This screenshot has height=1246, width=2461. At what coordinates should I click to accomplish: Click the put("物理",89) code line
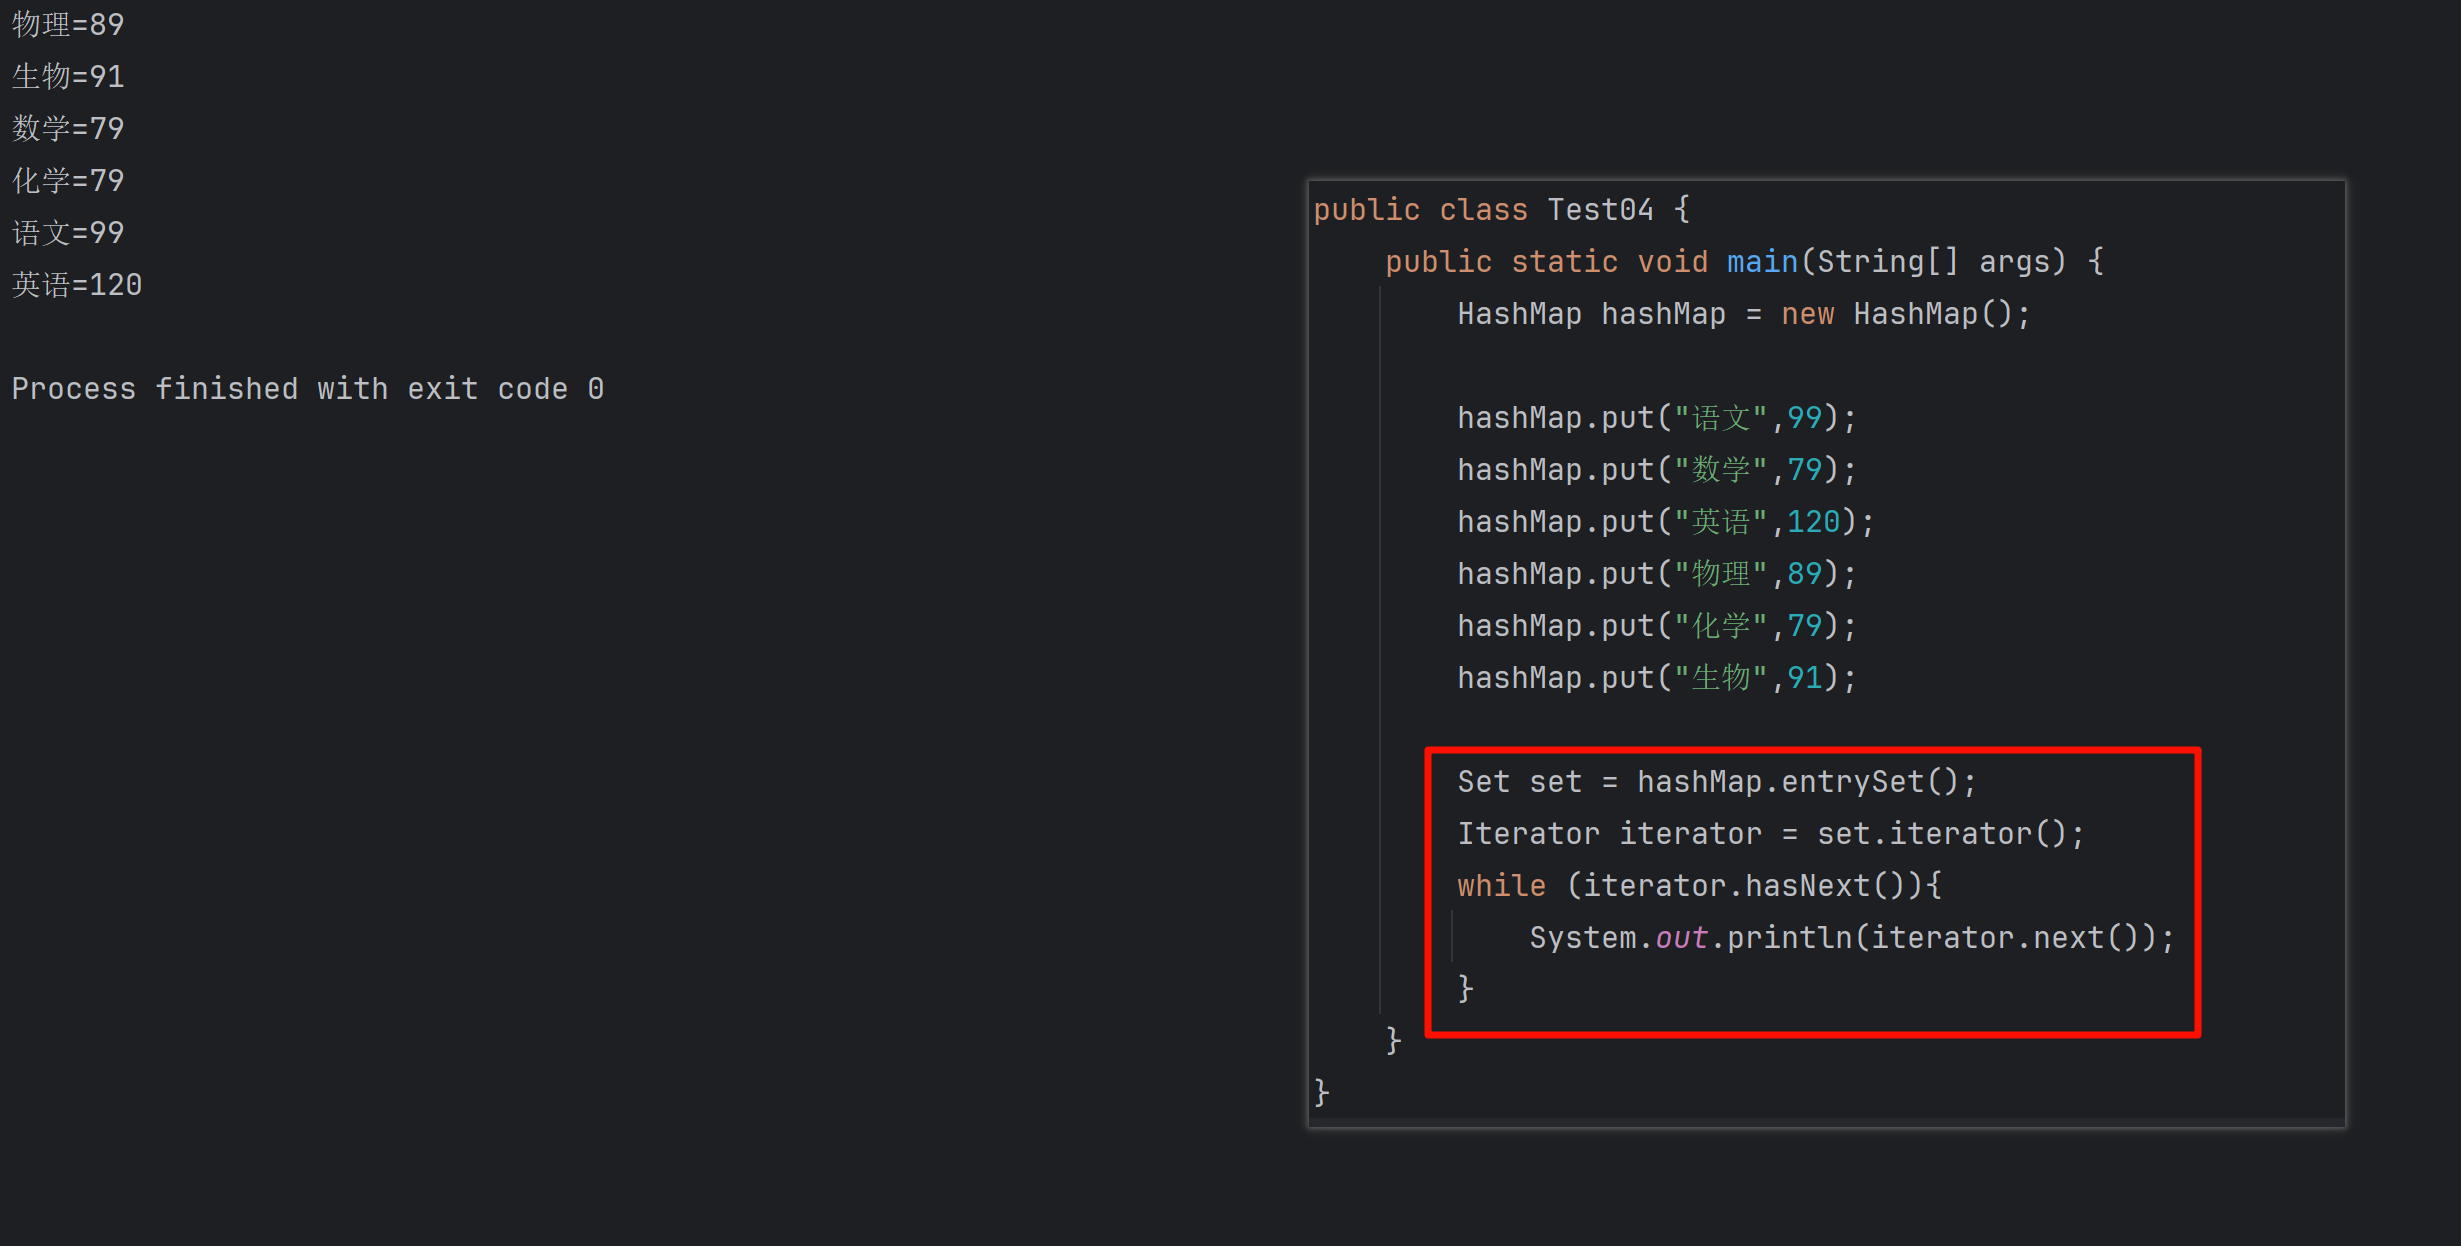coord(1656,574)
